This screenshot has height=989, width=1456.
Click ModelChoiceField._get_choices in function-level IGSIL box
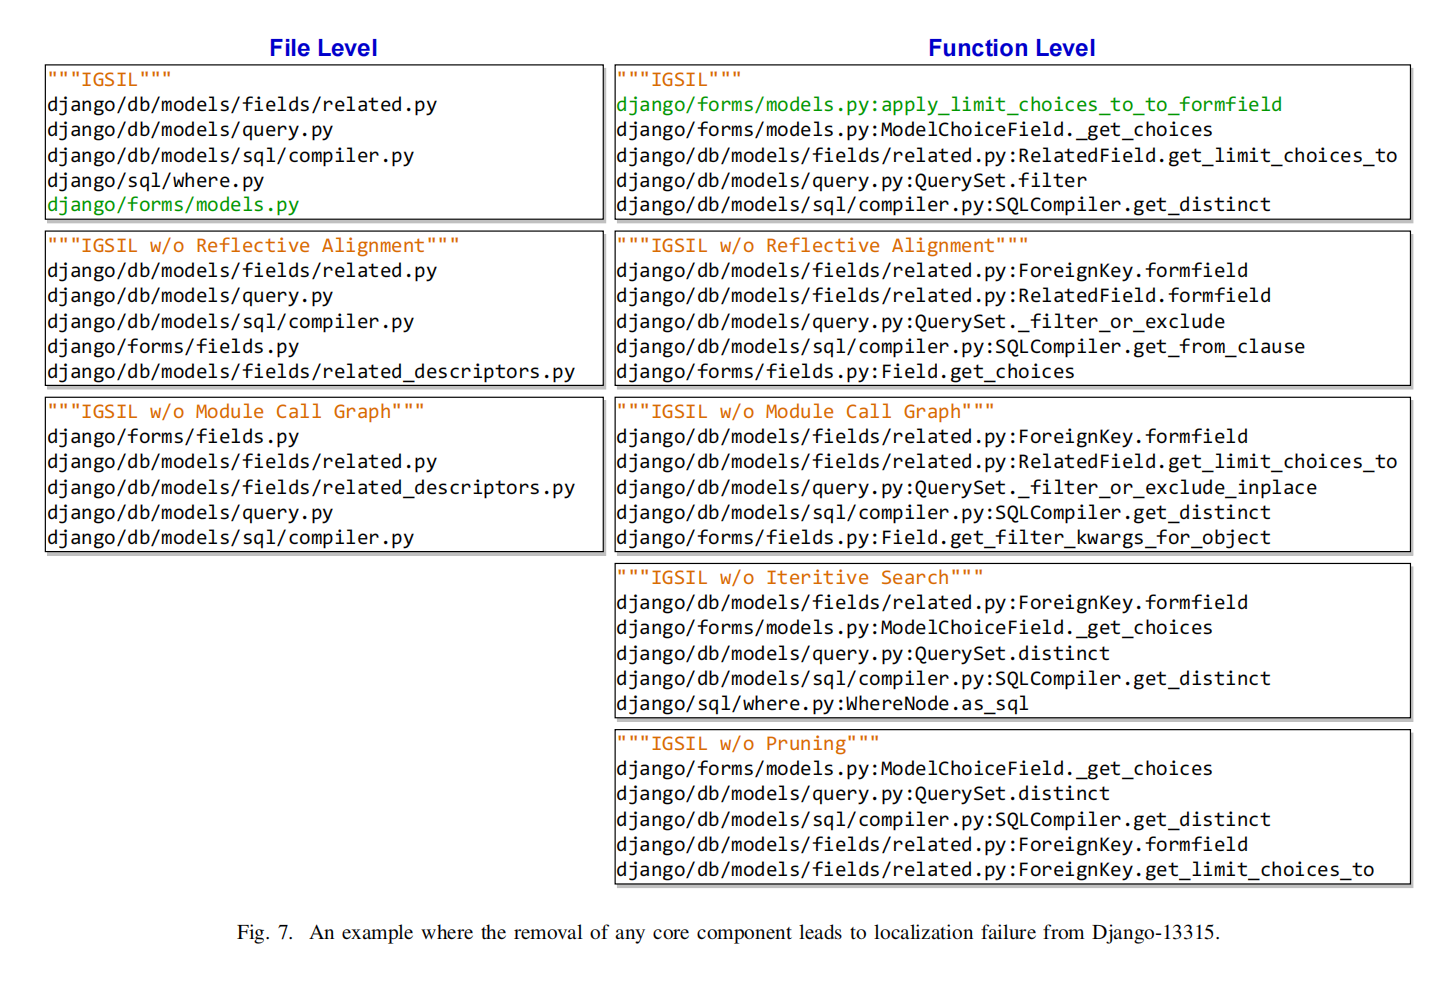914,130
